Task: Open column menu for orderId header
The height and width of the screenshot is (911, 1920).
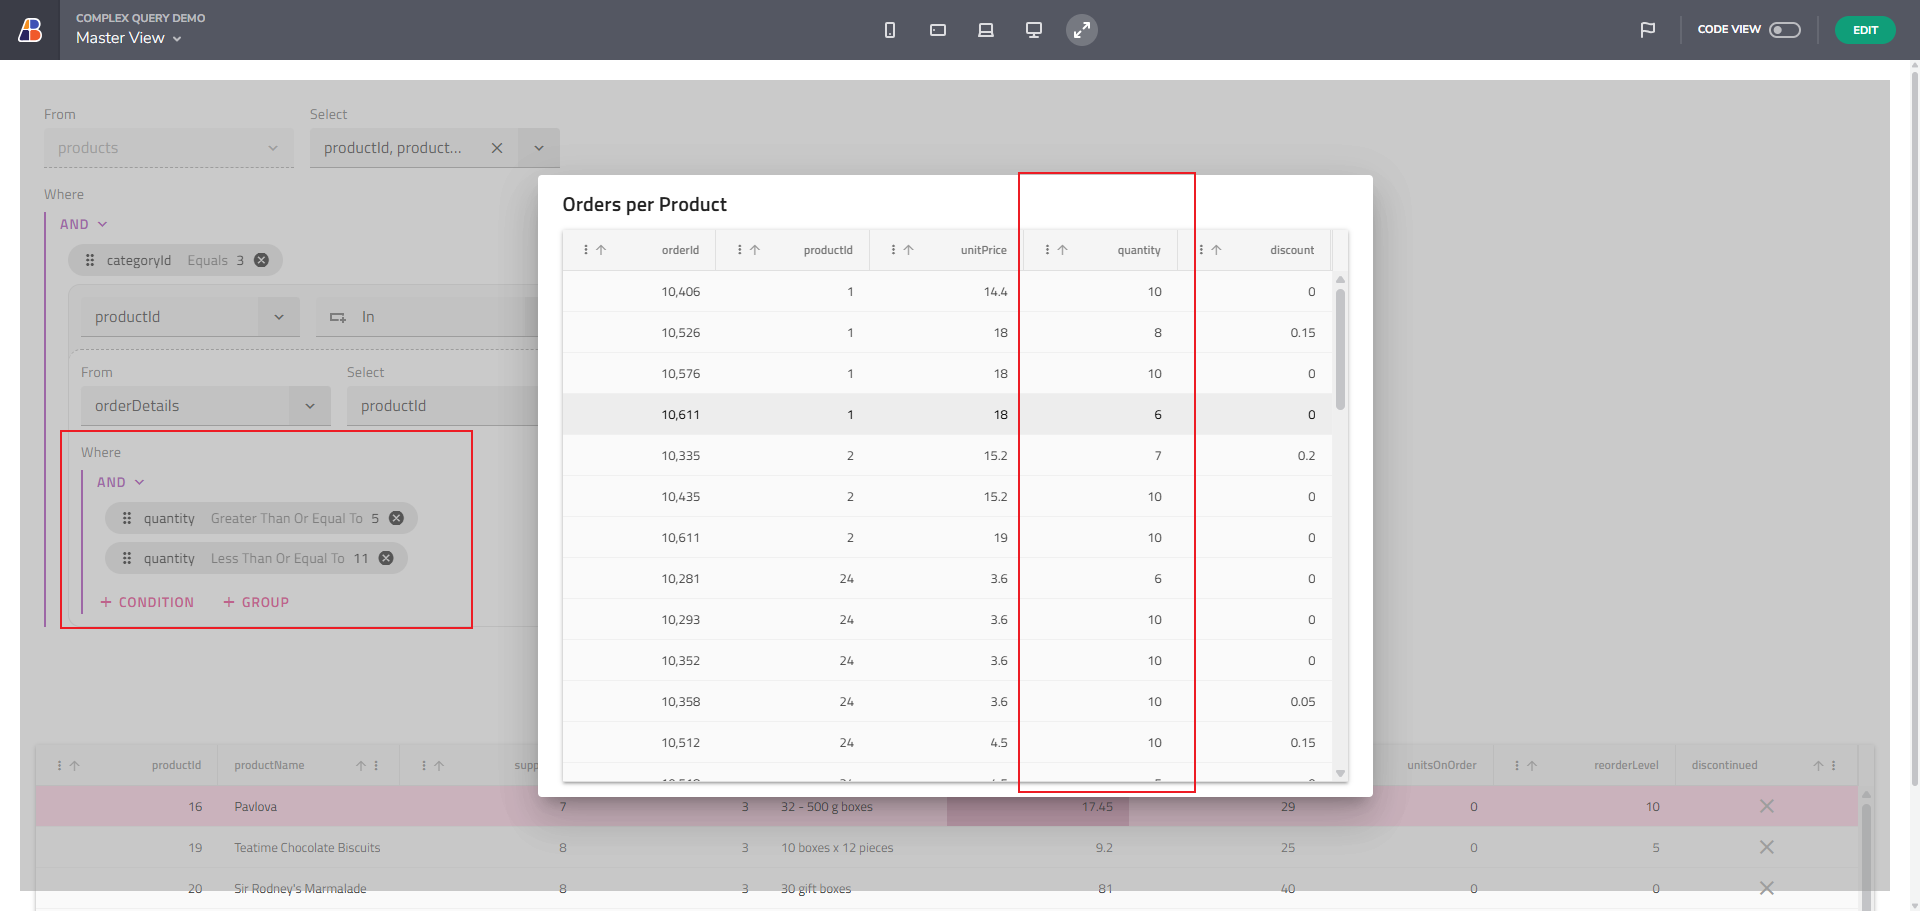Action: tap(586, 250)
